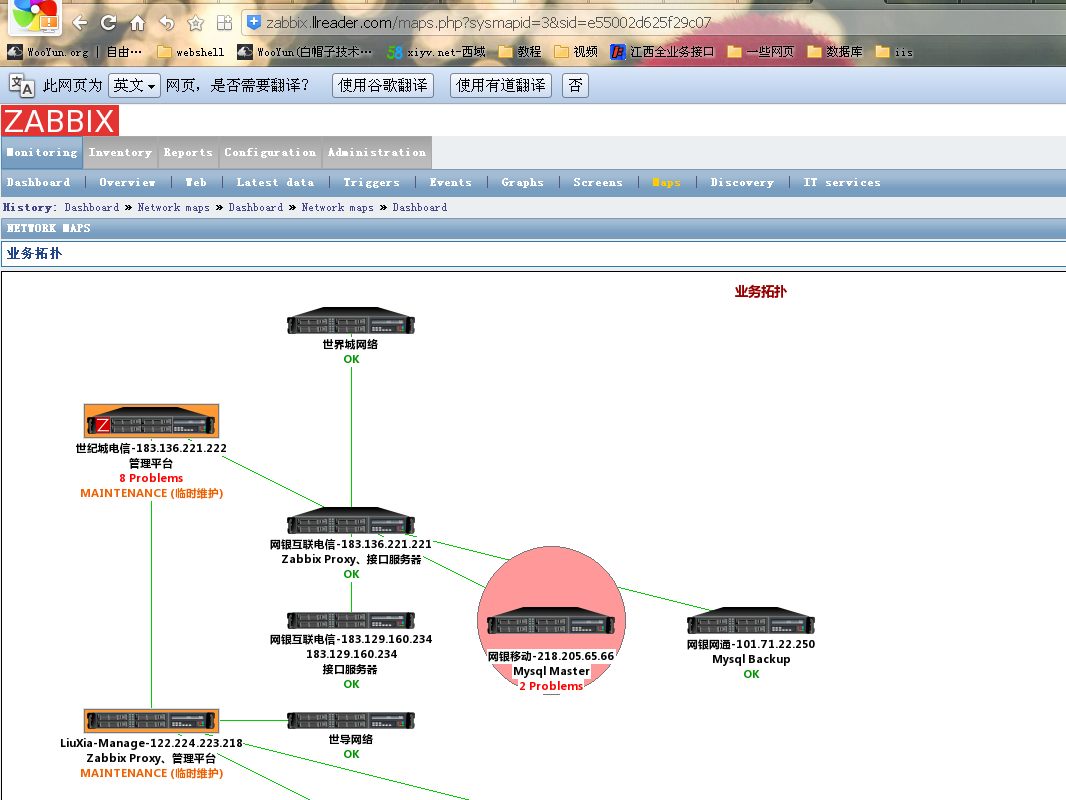Select the 世界城网络 server icon
This screenshot has width=1066, height=800.
click(x=351, y=321)
